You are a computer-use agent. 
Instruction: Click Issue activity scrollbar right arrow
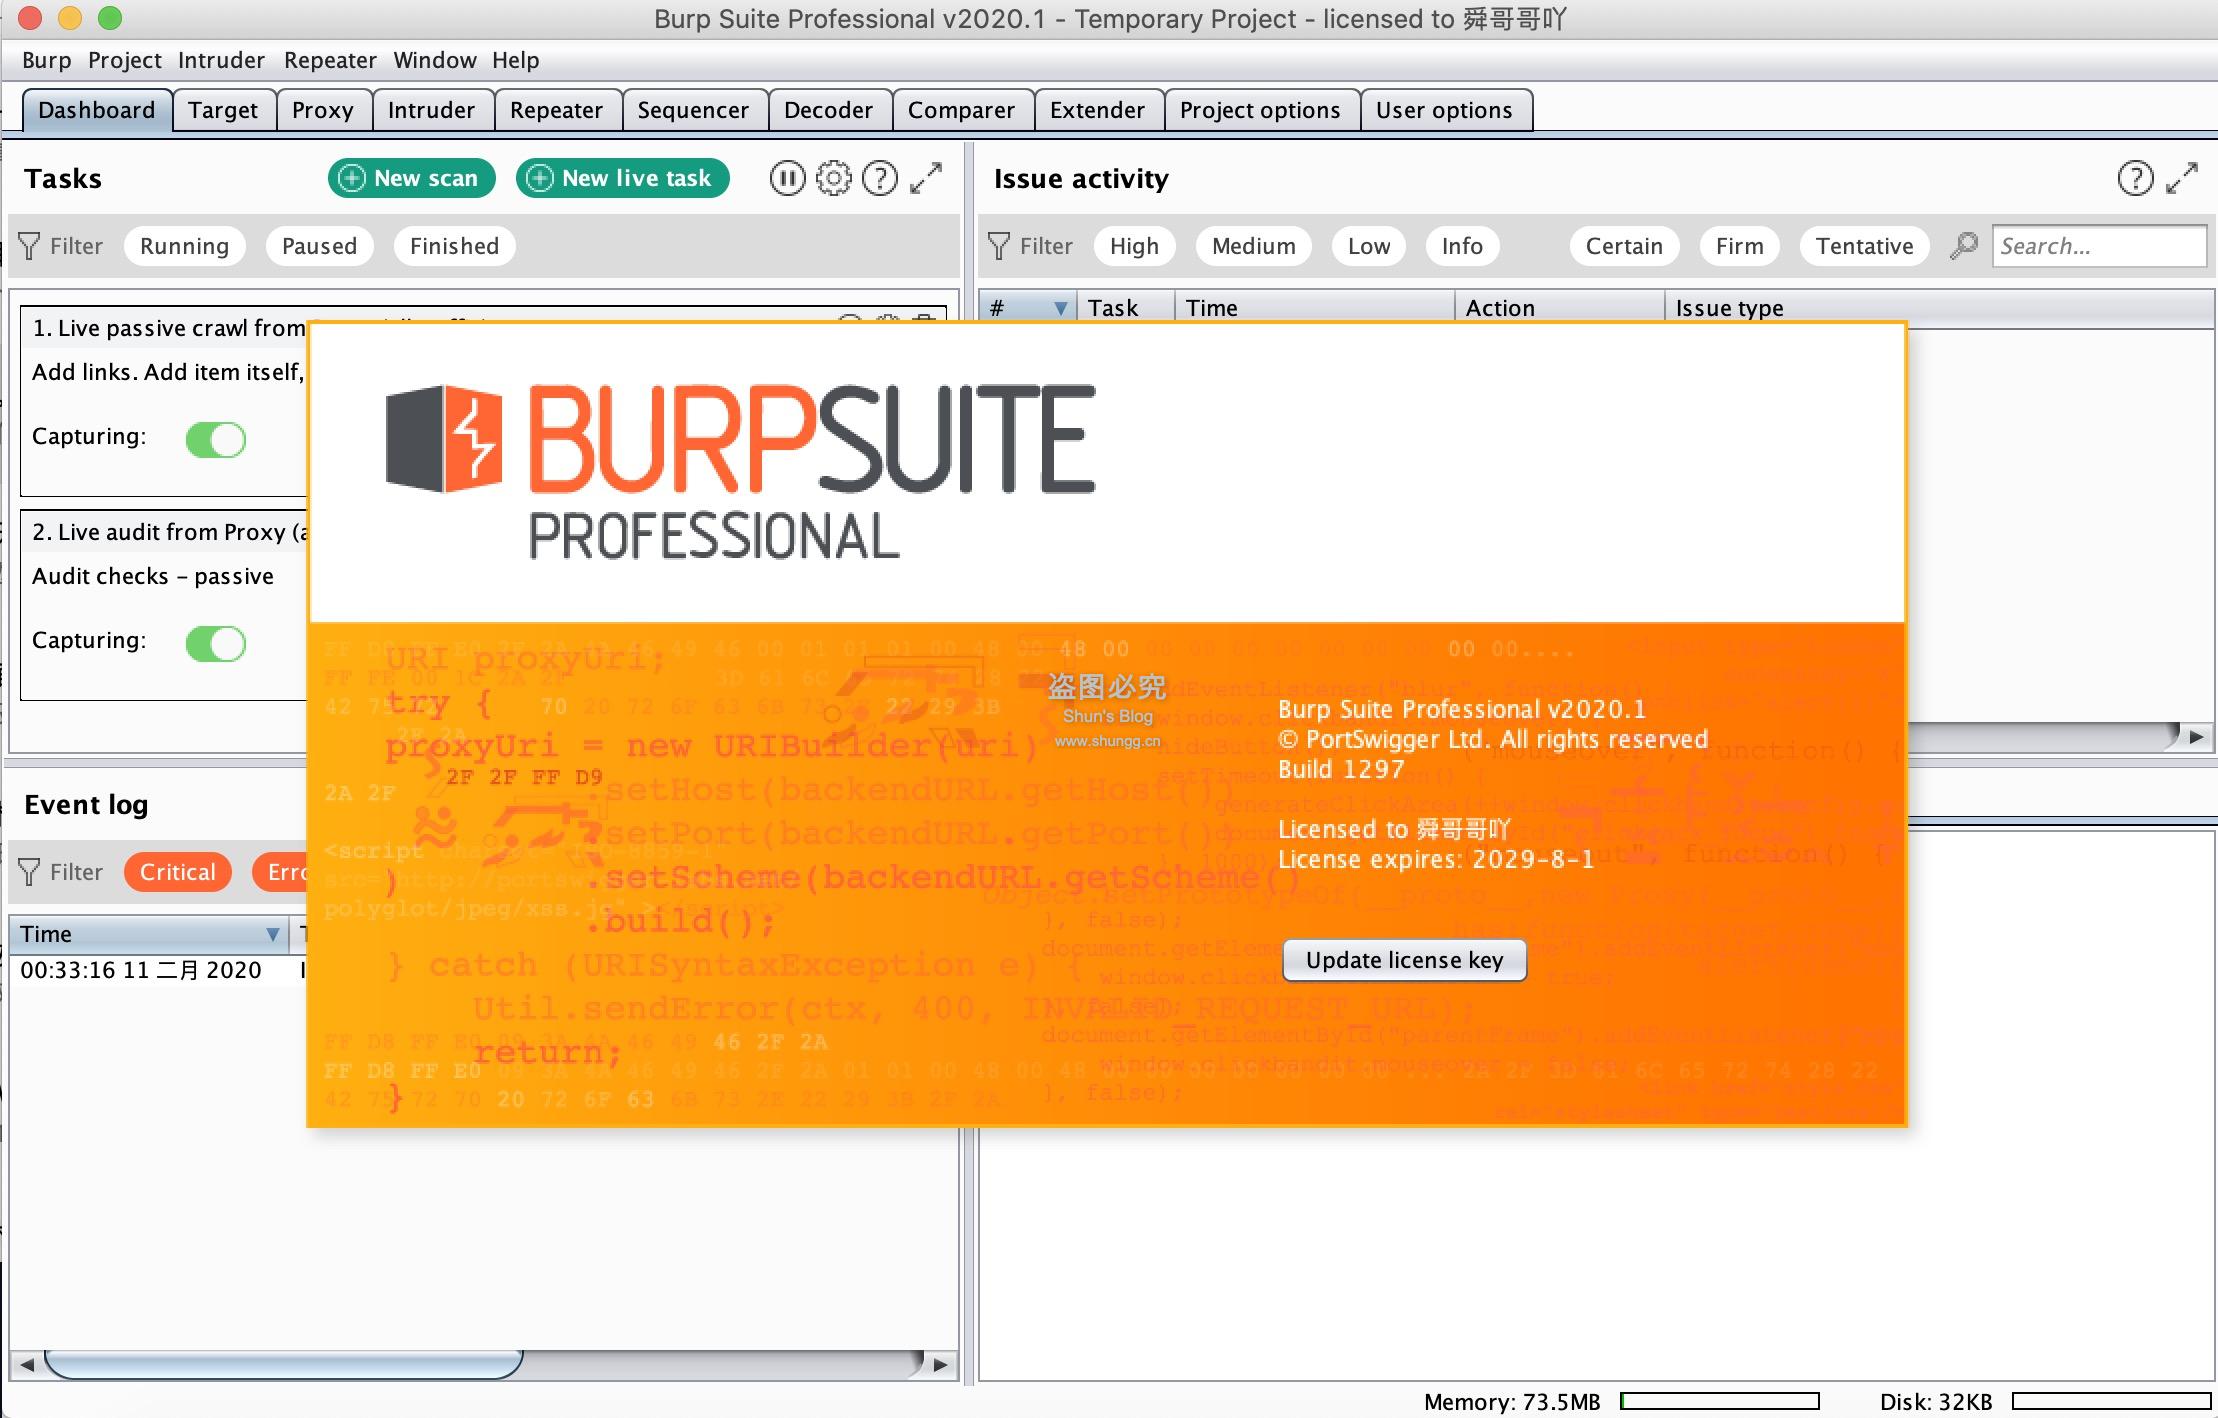[x=2196, y=737]
